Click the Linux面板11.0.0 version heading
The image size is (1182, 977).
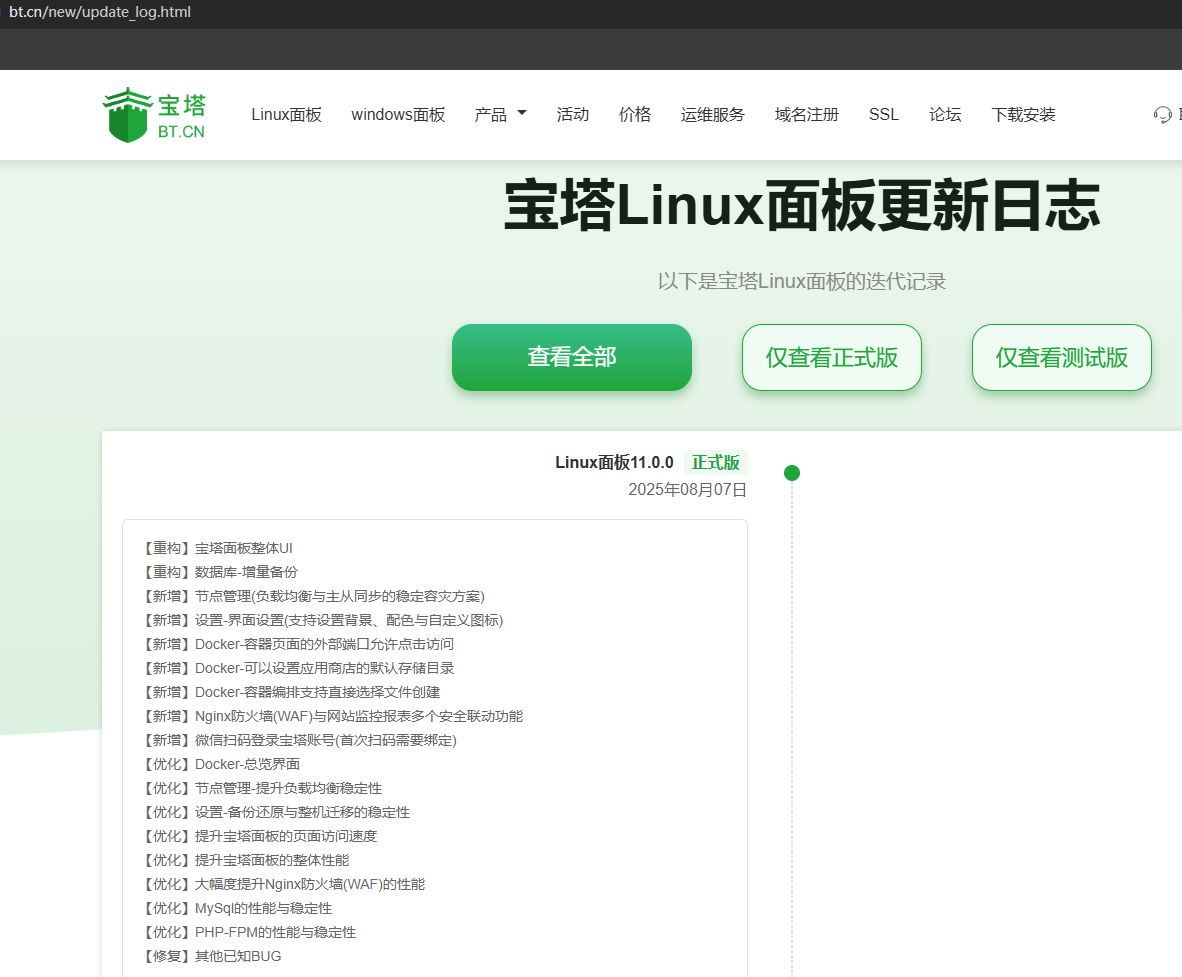[615, 462]
